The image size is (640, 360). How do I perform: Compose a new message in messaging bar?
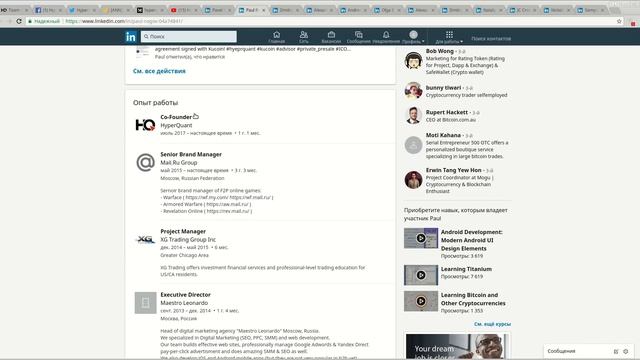(x=616, y=351)
